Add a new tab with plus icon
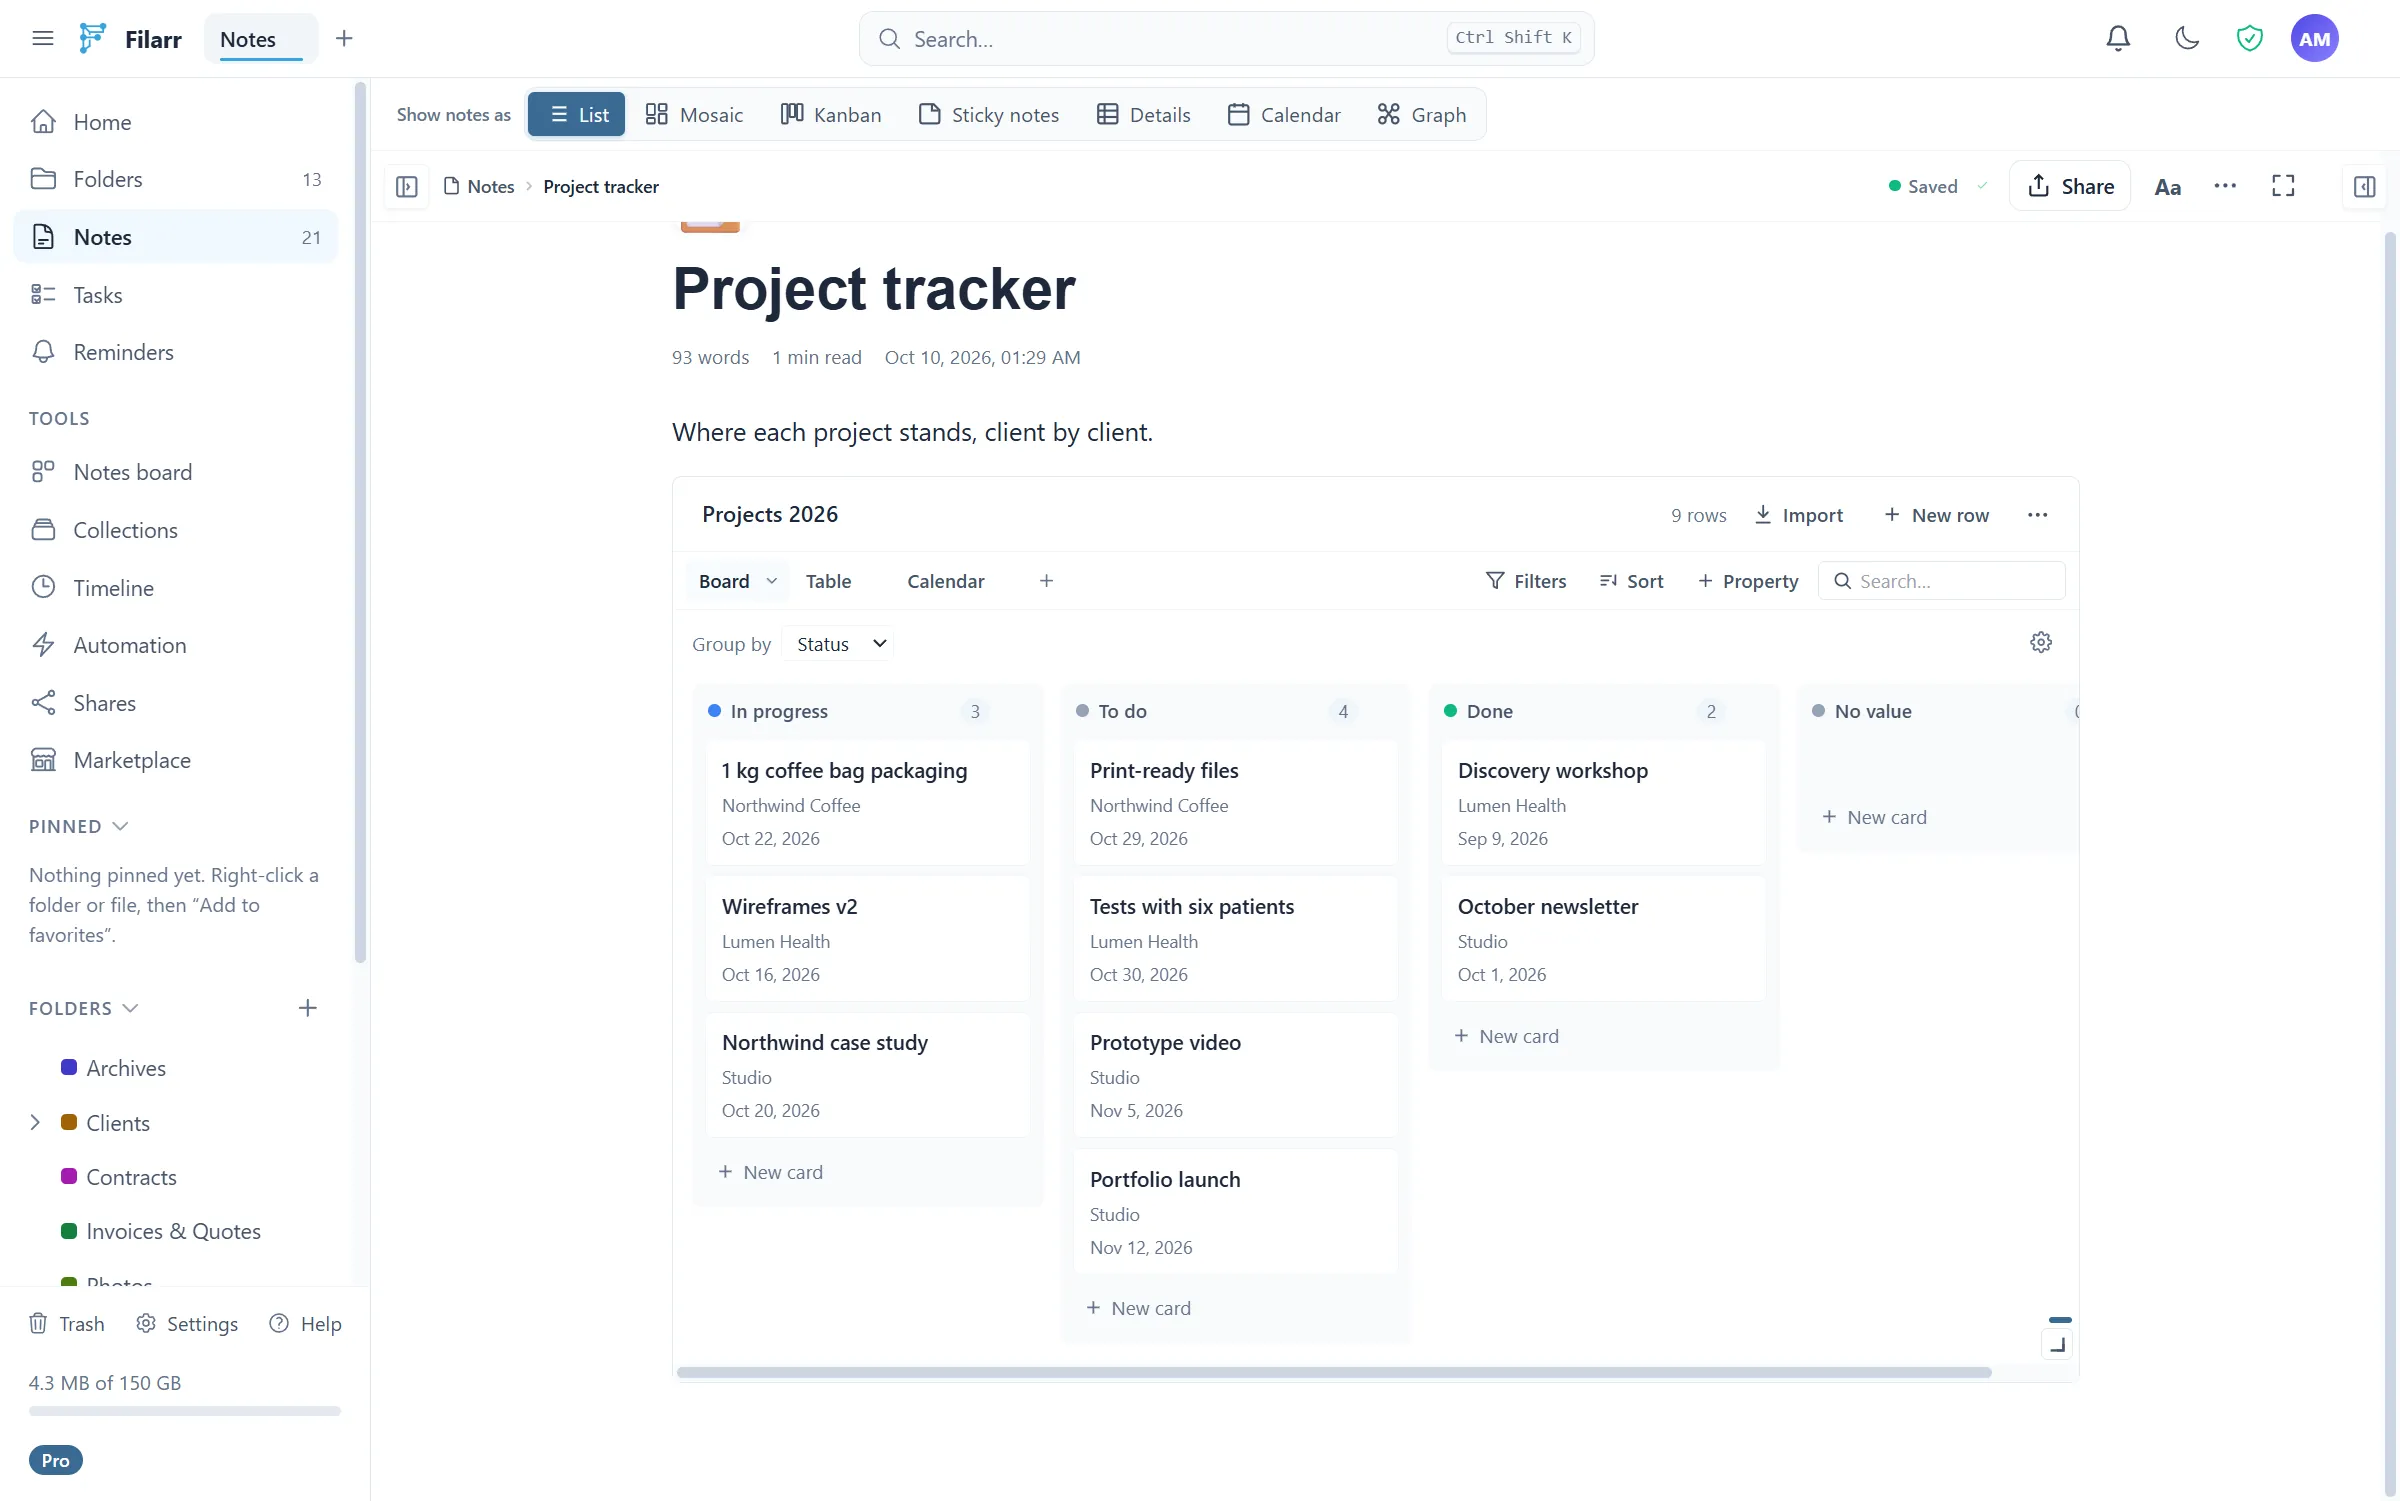This screenshot has height=1501, width=2400. click(344, 38)
